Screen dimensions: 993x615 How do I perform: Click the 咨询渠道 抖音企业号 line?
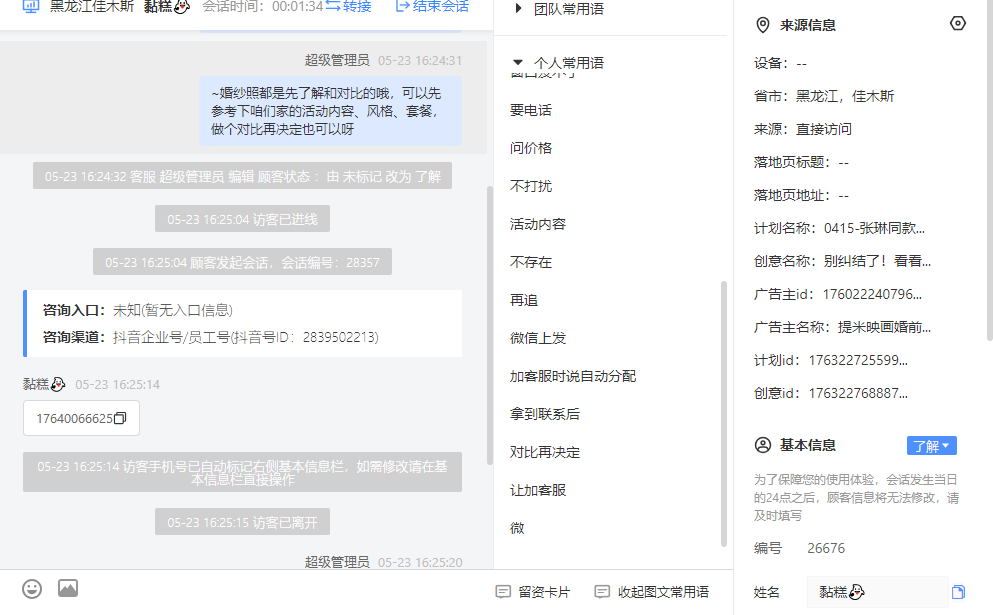pyautogui.click(x=210, y=337)
